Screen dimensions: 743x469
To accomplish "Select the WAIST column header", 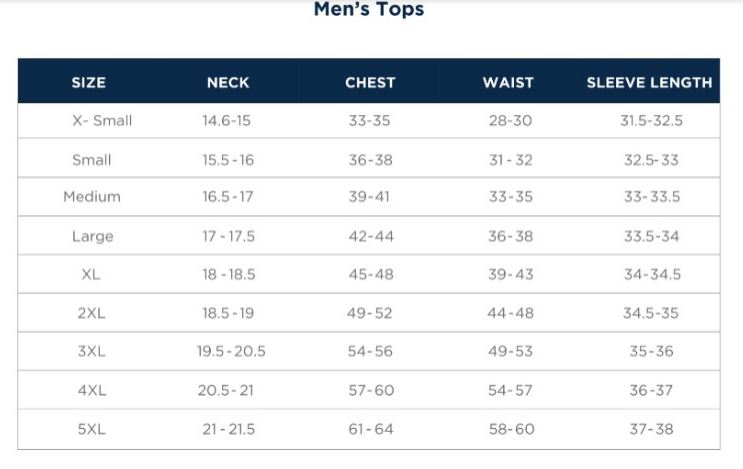I will click(508, 82).
